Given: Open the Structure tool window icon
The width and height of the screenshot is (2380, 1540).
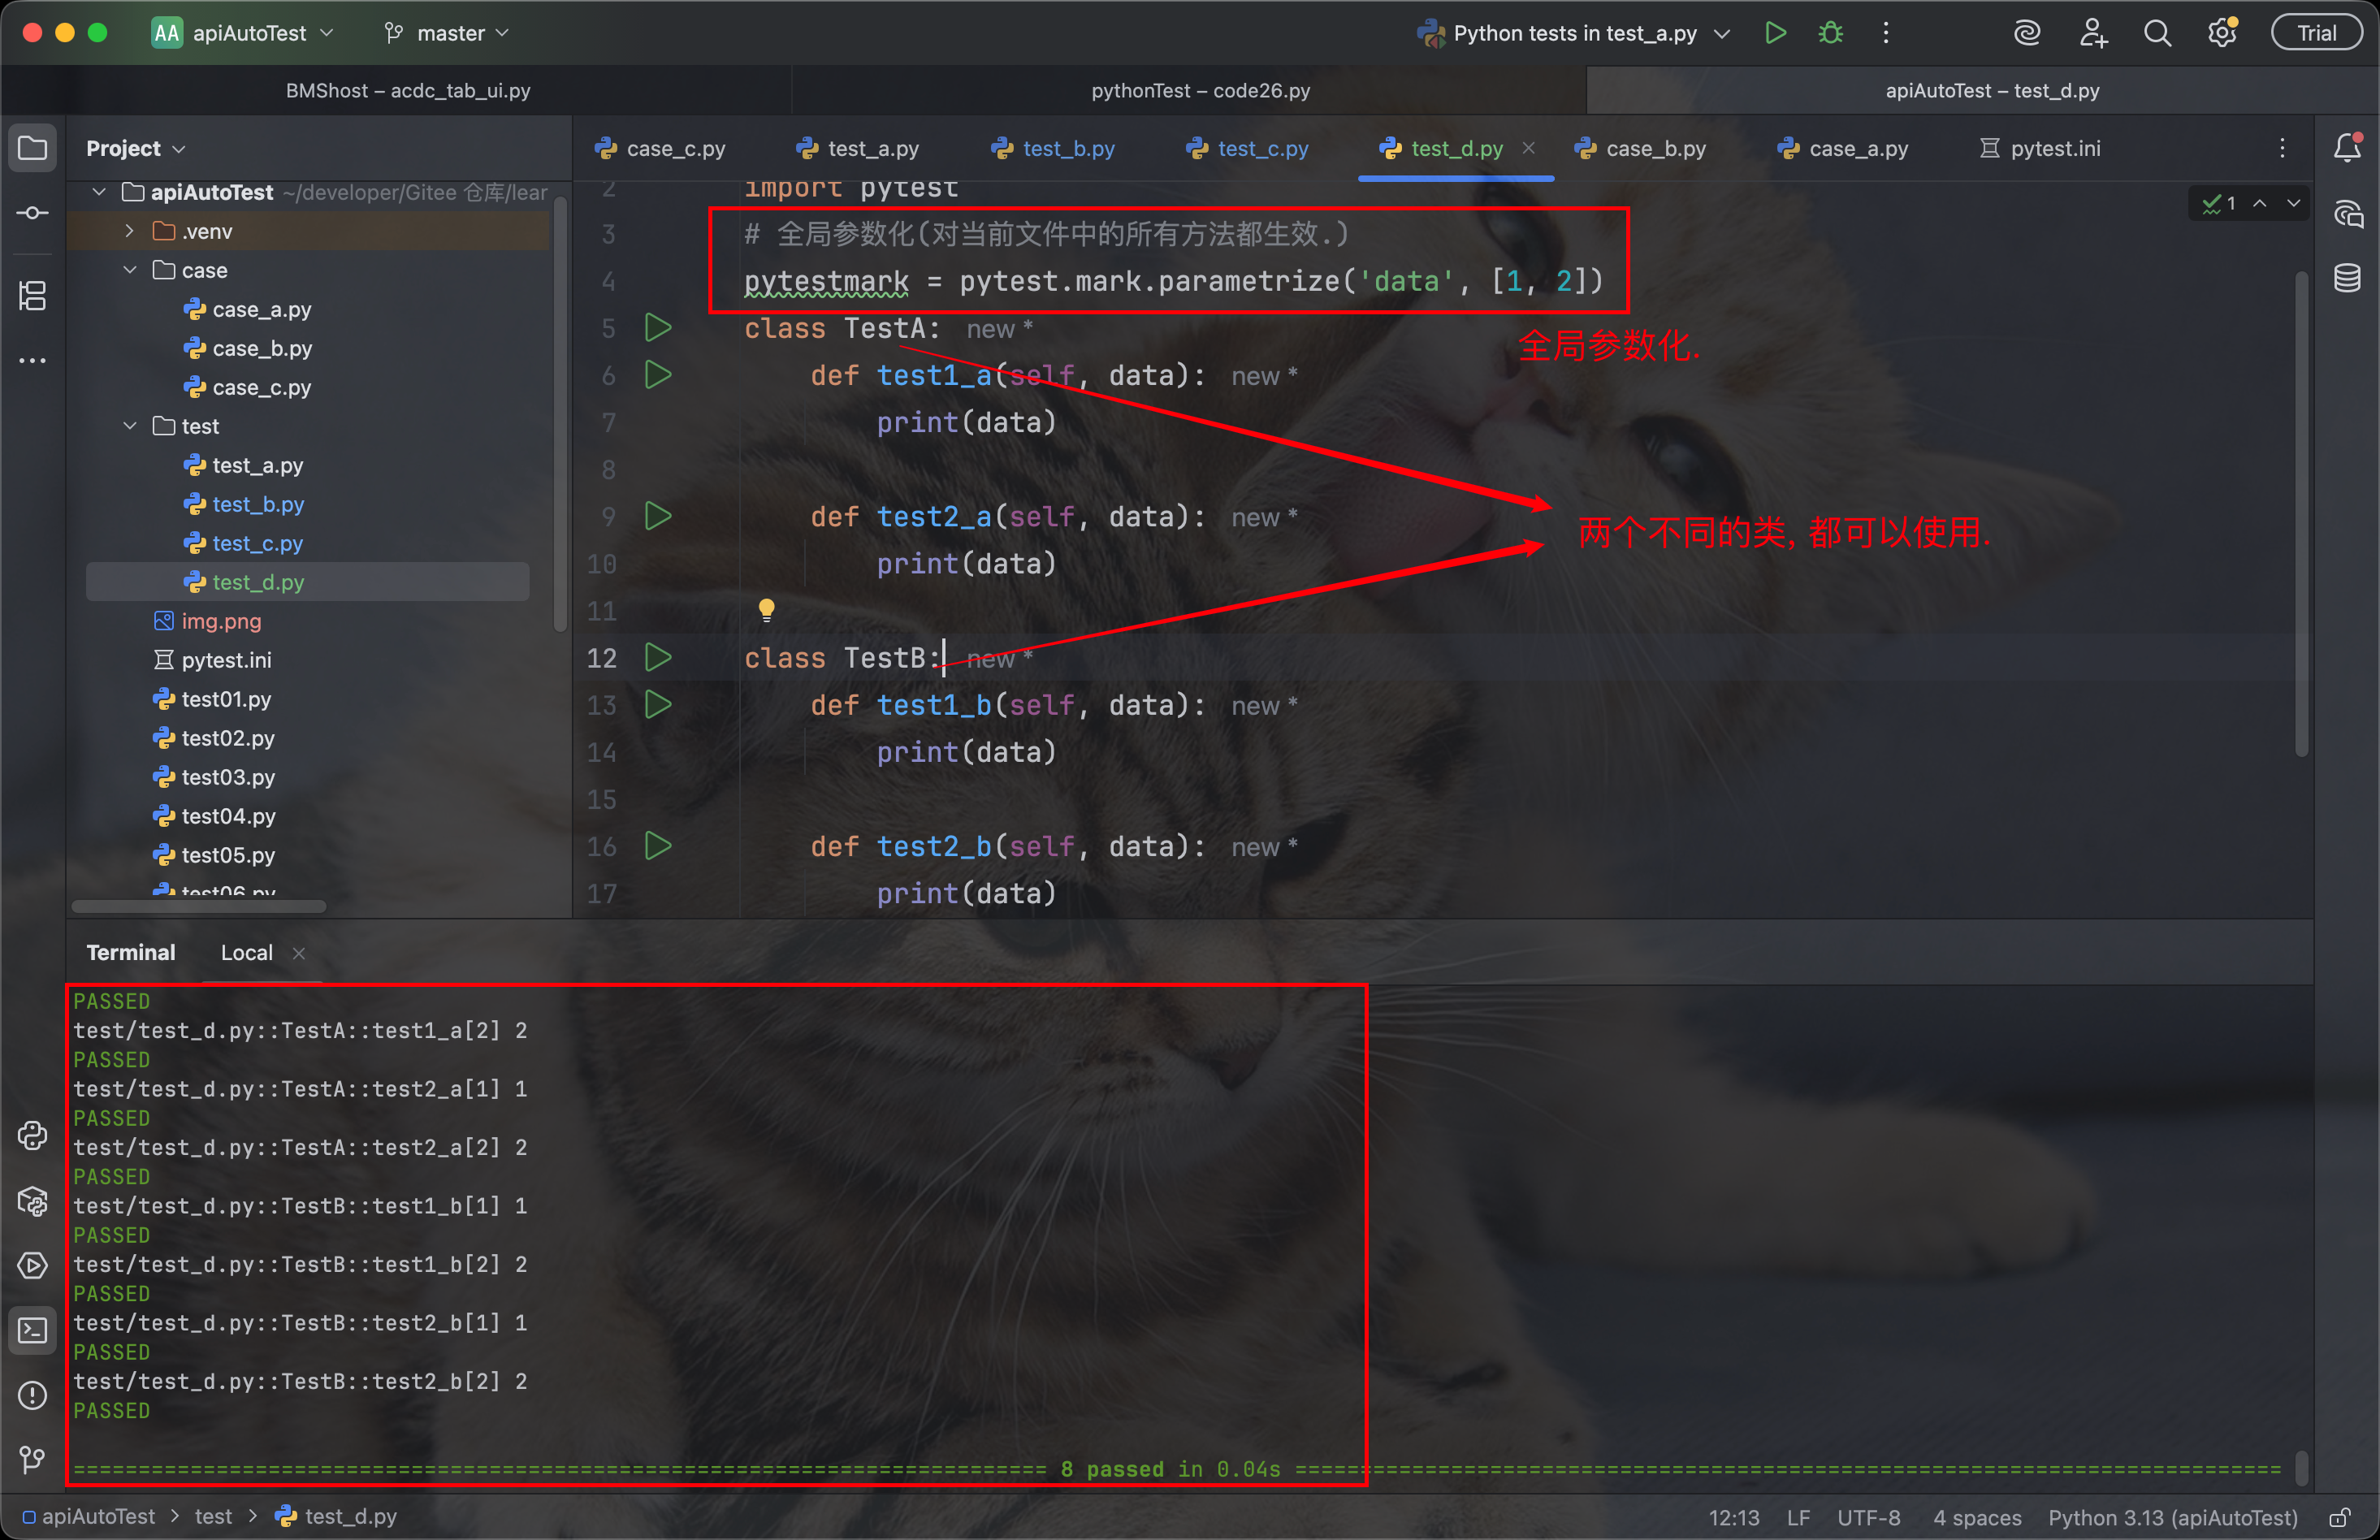Looking at the screenshot, I should tap(32, 296).
